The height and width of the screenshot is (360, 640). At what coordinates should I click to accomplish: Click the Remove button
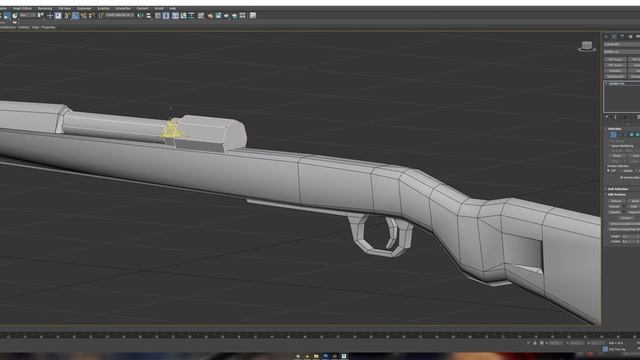[x=616, y=201]
